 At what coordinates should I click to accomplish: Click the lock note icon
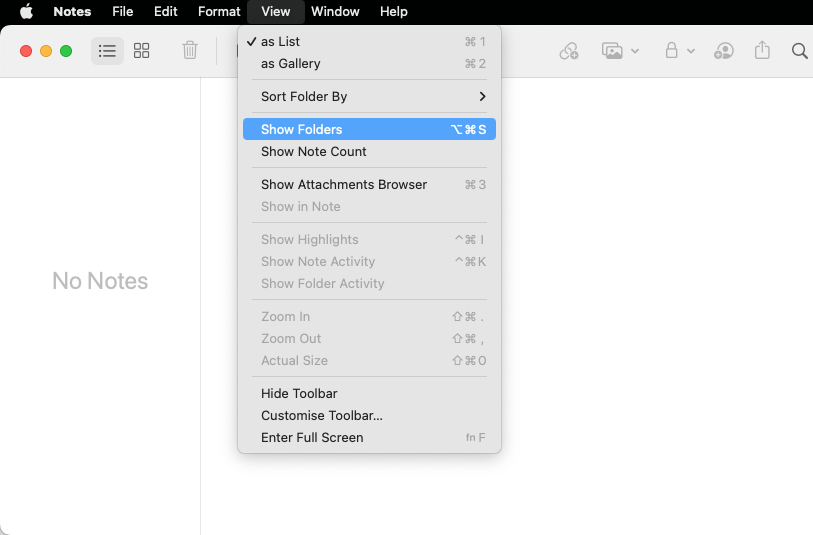tap(671, 51)
